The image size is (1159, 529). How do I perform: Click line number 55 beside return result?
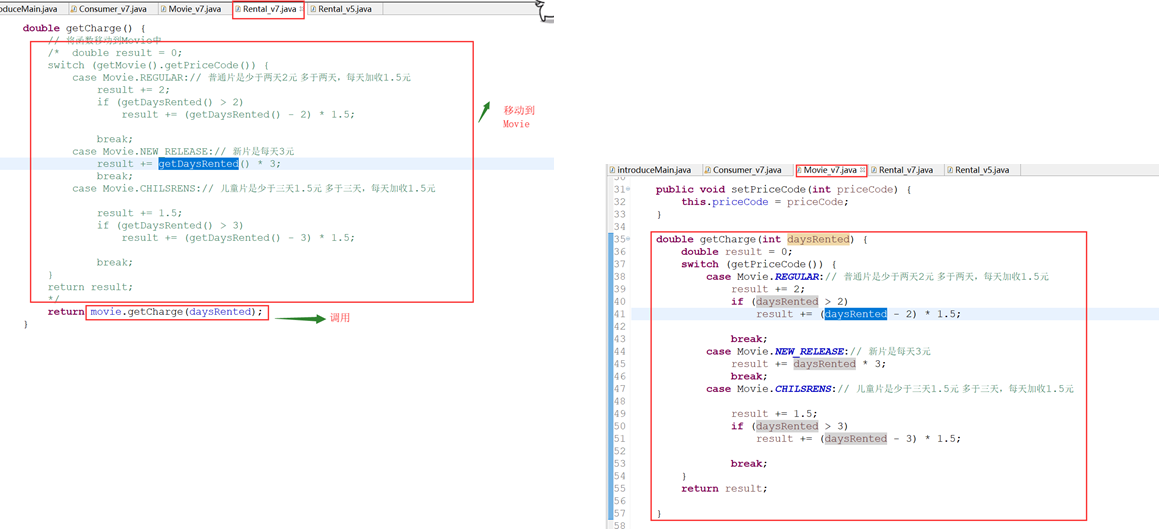619,488
